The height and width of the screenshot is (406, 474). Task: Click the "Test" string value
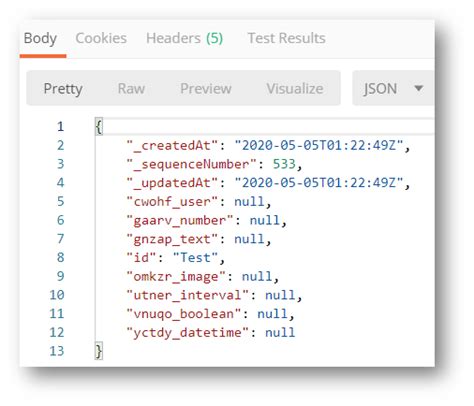(195, 257)
